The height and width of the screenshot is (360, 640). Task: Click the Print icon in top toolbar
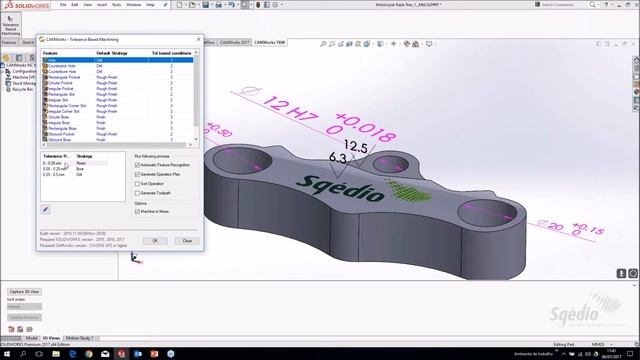point(218,5)
